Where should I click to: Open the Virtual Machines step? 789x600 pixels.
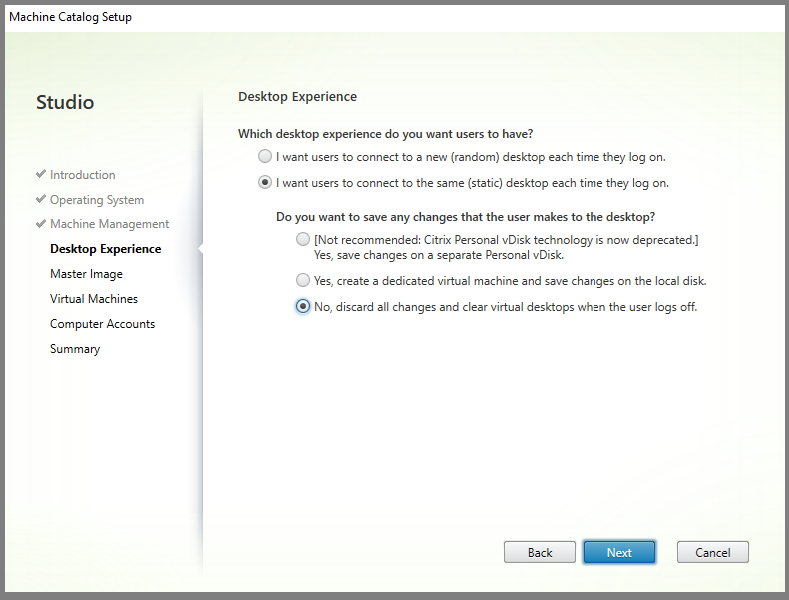pyautogui.click(x=94, y=298)
